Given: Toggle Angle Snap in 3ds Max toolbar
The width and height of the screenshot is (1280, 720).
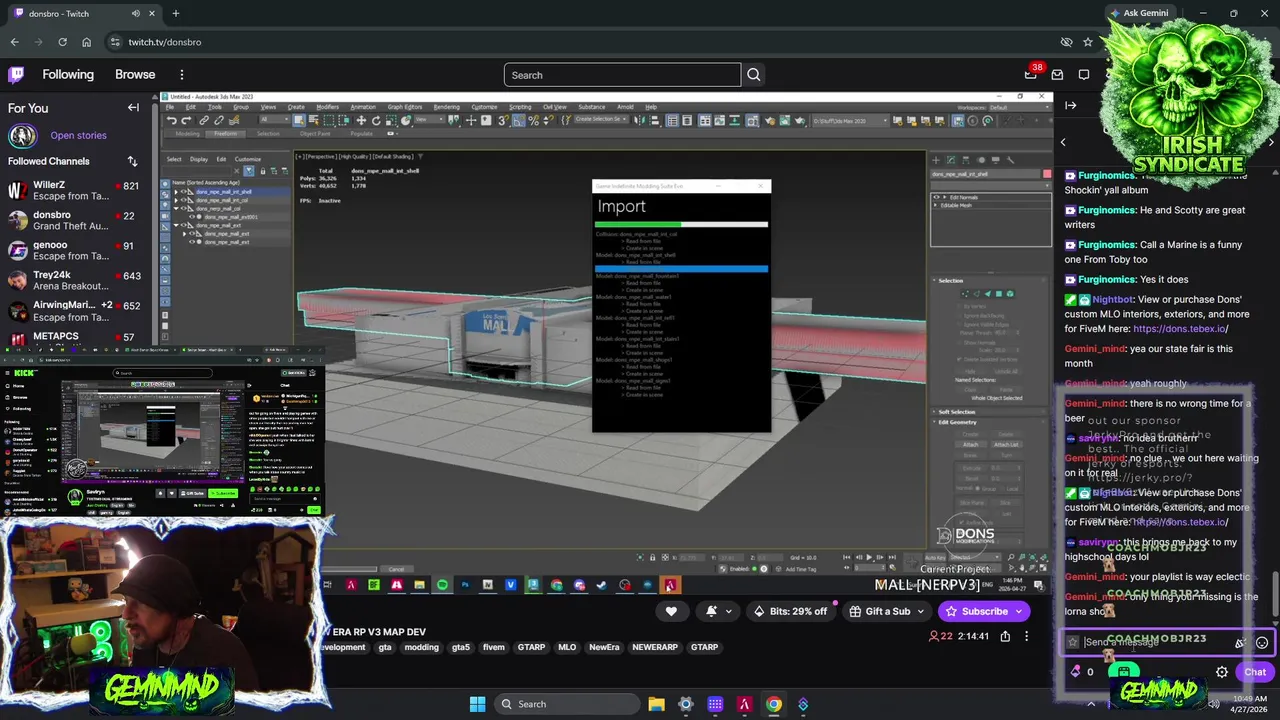Looking at the screenshot, I should click(518, 121).
